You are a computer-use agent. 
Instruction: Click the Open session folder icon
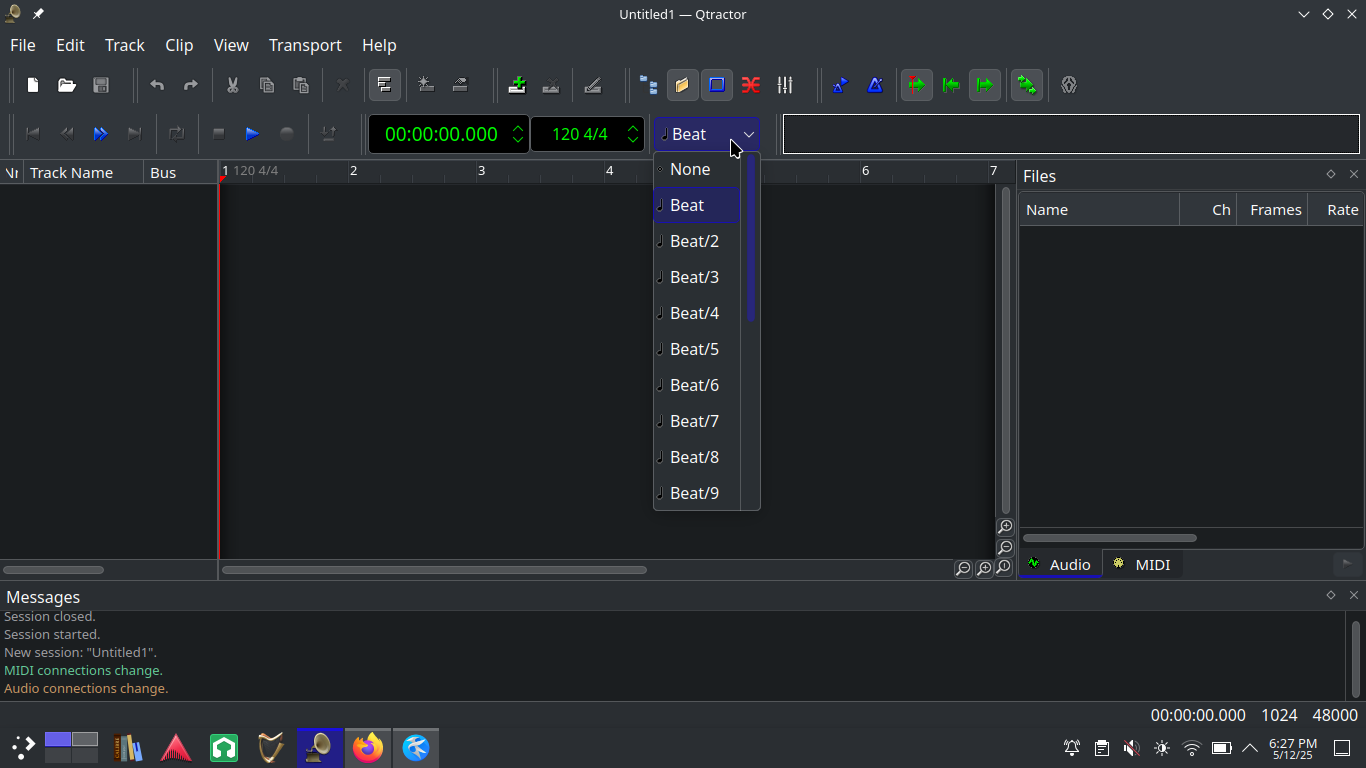click(x=67, y=85)
